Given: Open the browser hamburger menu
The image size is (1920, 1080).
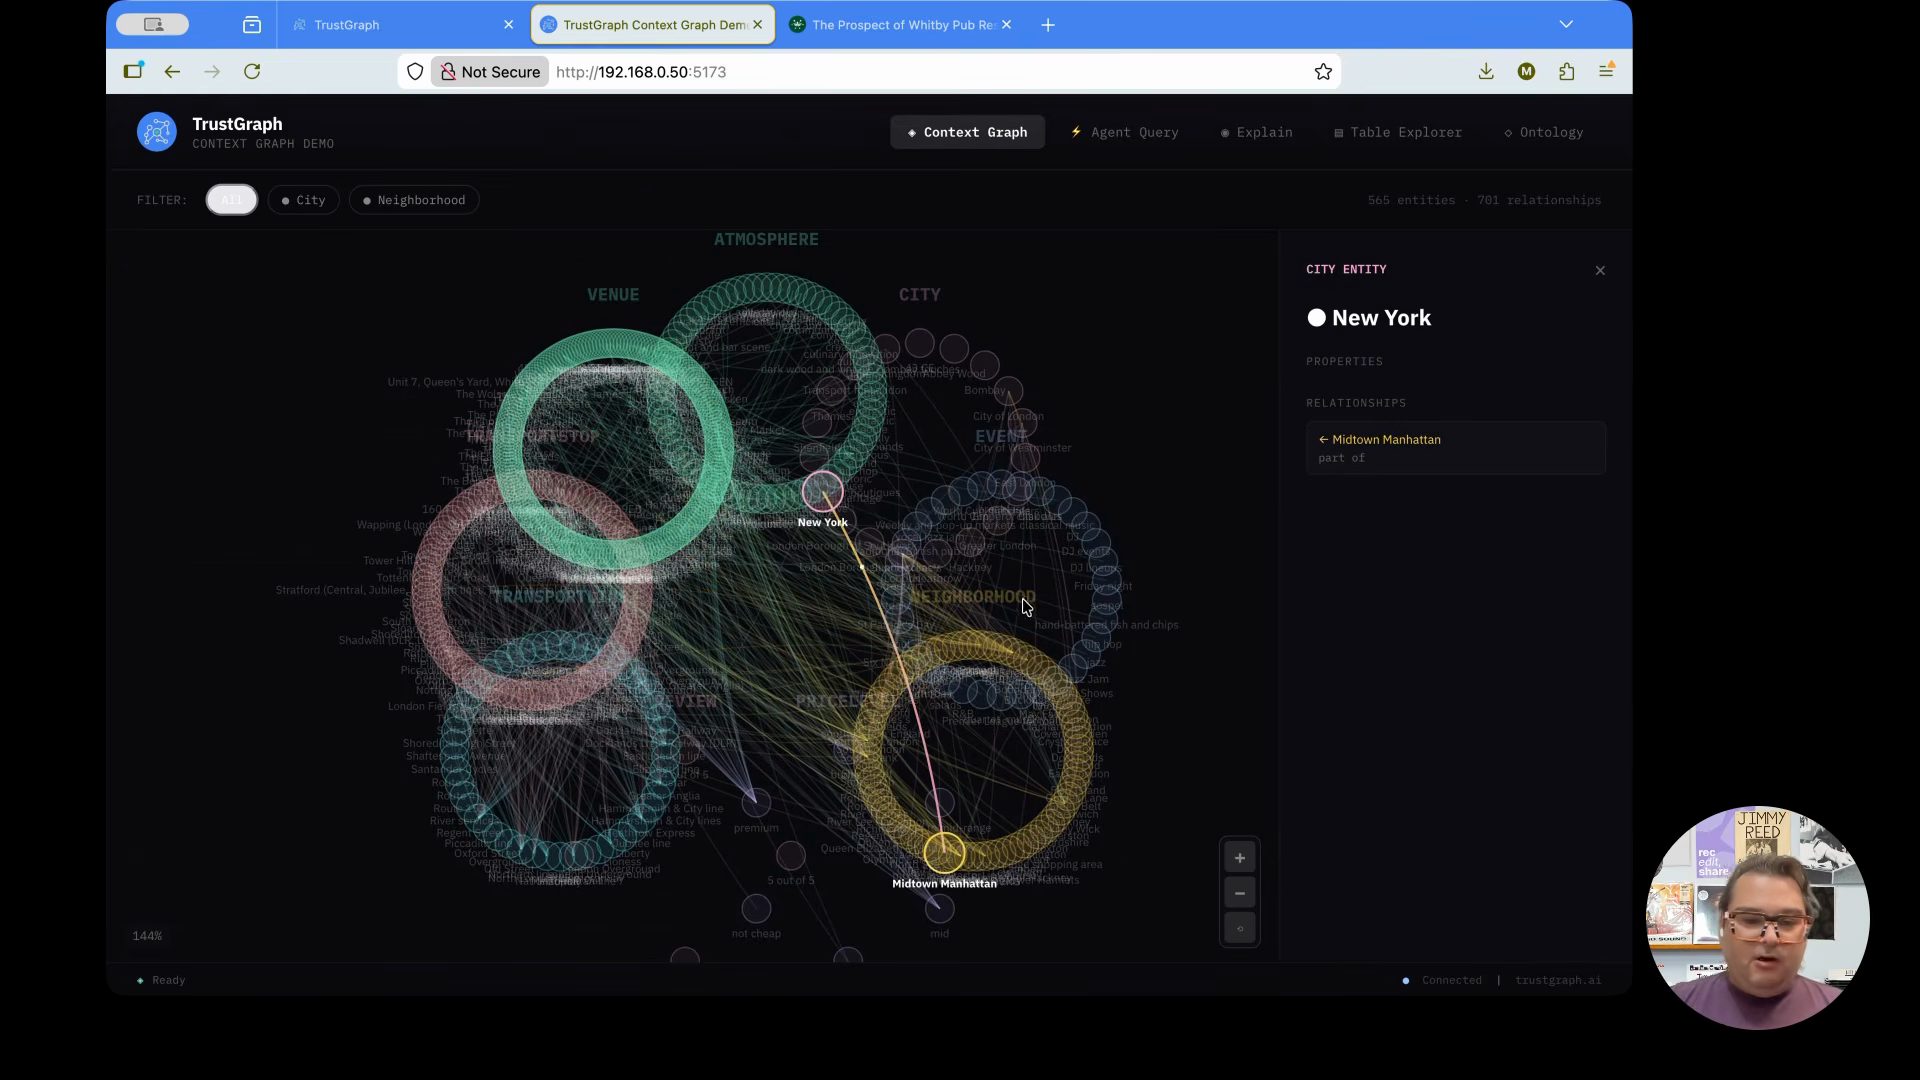Looking at the screenshot, I should (1606, 72).
